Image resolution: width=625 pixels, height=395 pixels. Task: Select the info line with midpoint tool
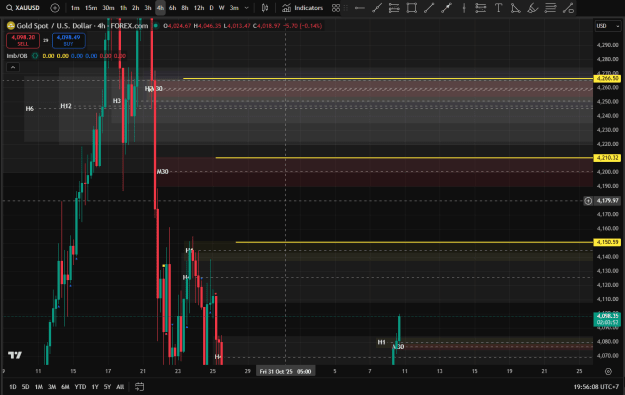(446, 8)
